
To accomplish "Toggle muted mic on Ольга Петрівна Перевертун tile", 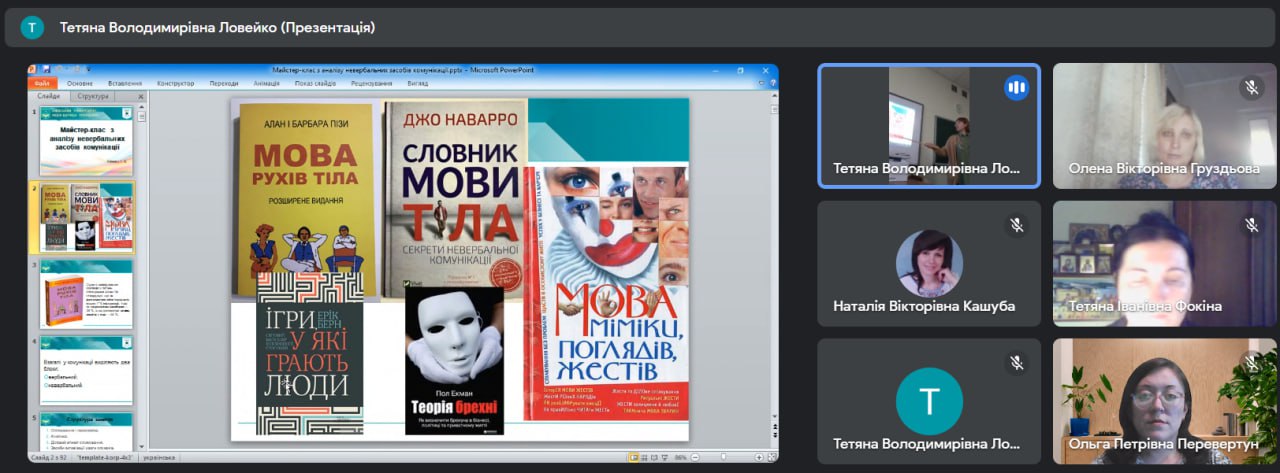I will pyautogui.click(x=1251, y=362).
